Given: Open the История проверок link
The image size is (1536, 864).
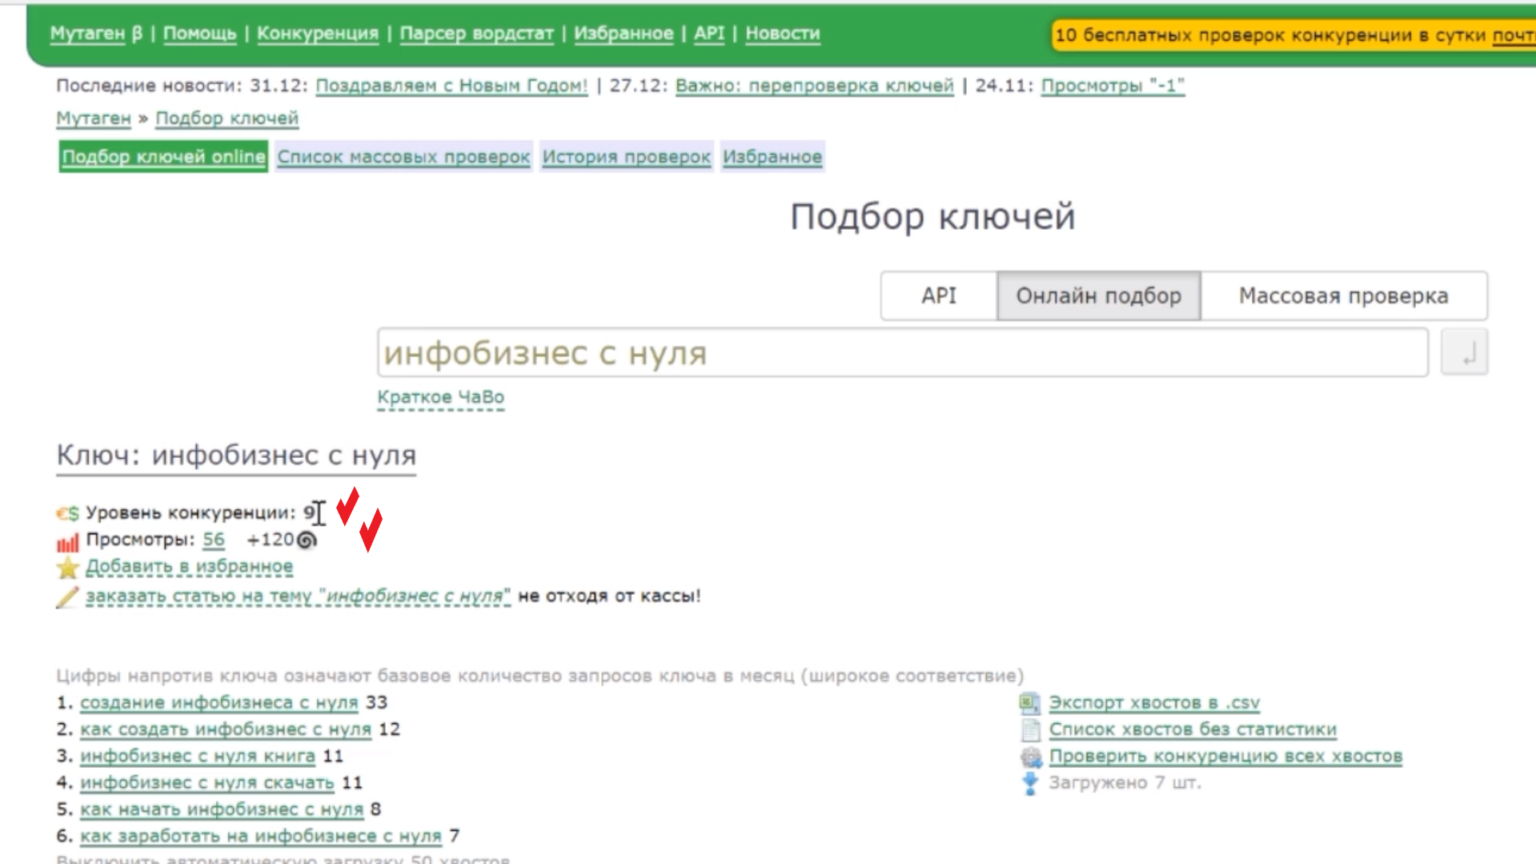Looking at the screenshot, I should [626, 157].
